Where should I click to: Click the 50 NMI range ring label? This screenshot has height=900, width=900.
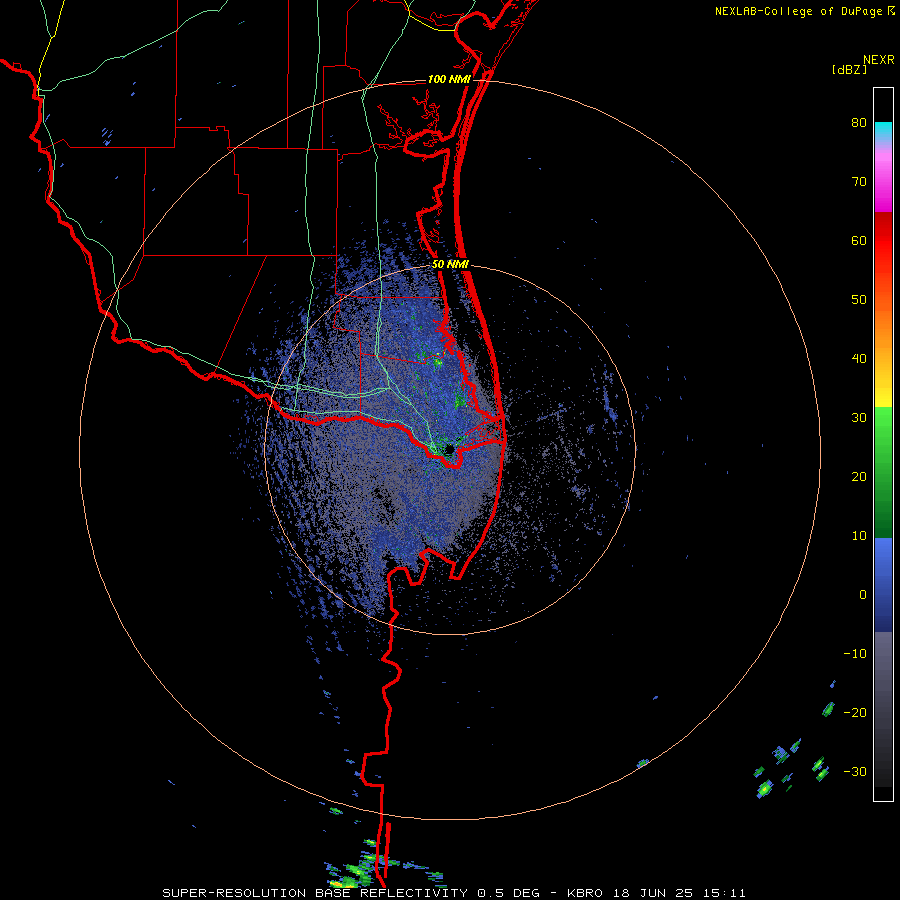click(x=451, y=265)
